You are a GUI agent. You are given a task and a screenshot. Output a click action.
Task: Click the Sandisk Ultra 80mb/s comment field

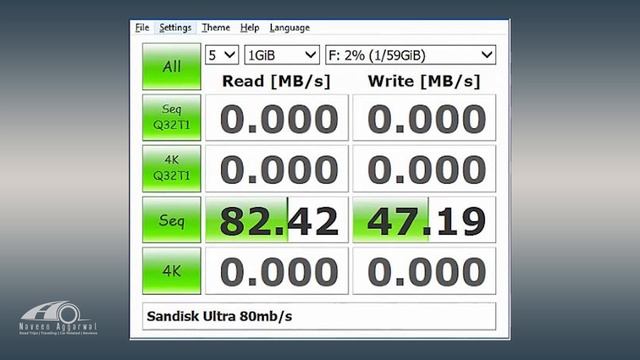point(319,316)
